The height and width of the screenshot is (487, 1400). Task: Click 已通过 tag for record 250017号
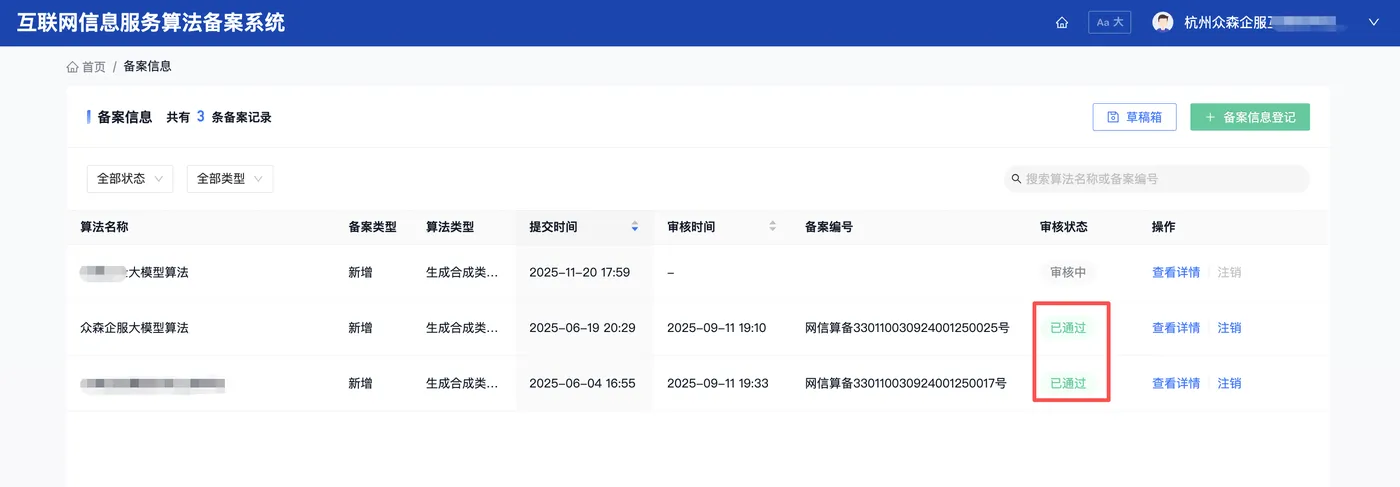1068,383
